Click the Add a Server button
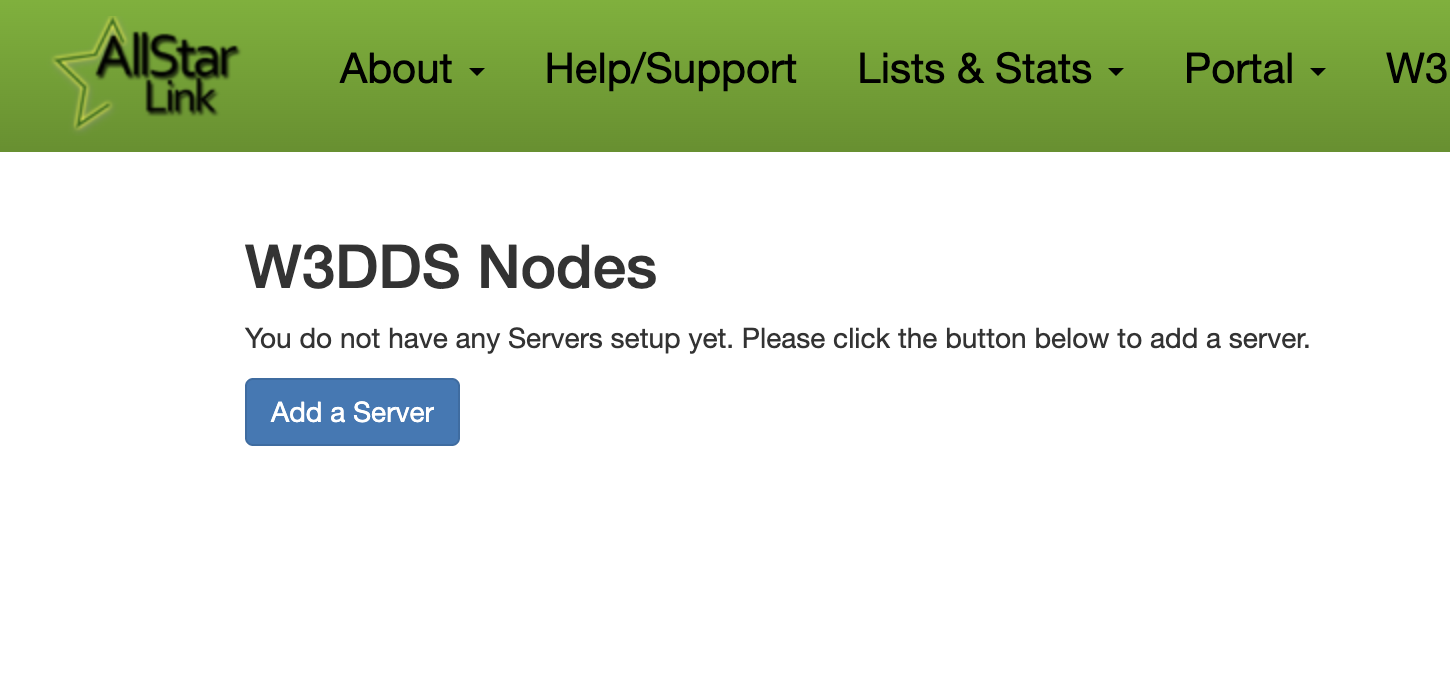The width and height of the screenshot is (1450, 700). [x=352, y=412]
